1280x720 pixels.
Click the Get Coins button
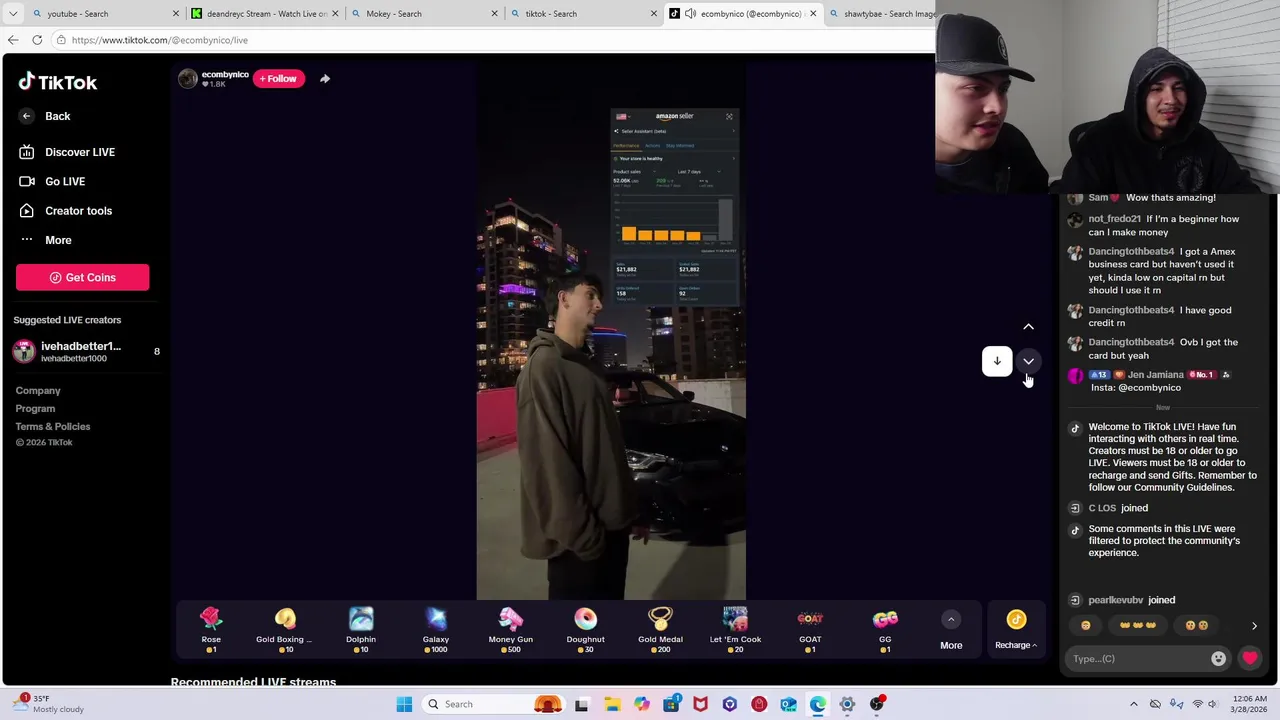click(83, 277)
